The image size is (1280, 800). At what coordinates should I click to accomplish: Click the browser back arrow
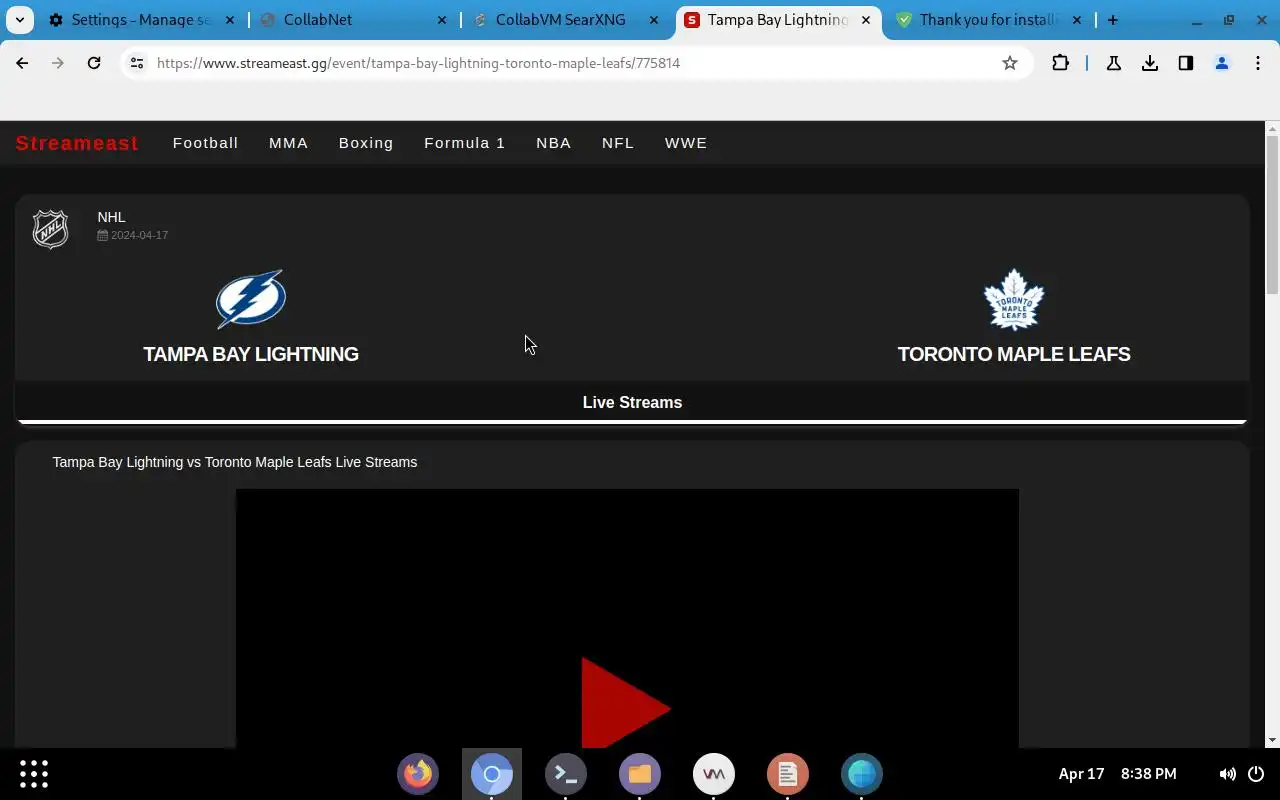(22, 63)
